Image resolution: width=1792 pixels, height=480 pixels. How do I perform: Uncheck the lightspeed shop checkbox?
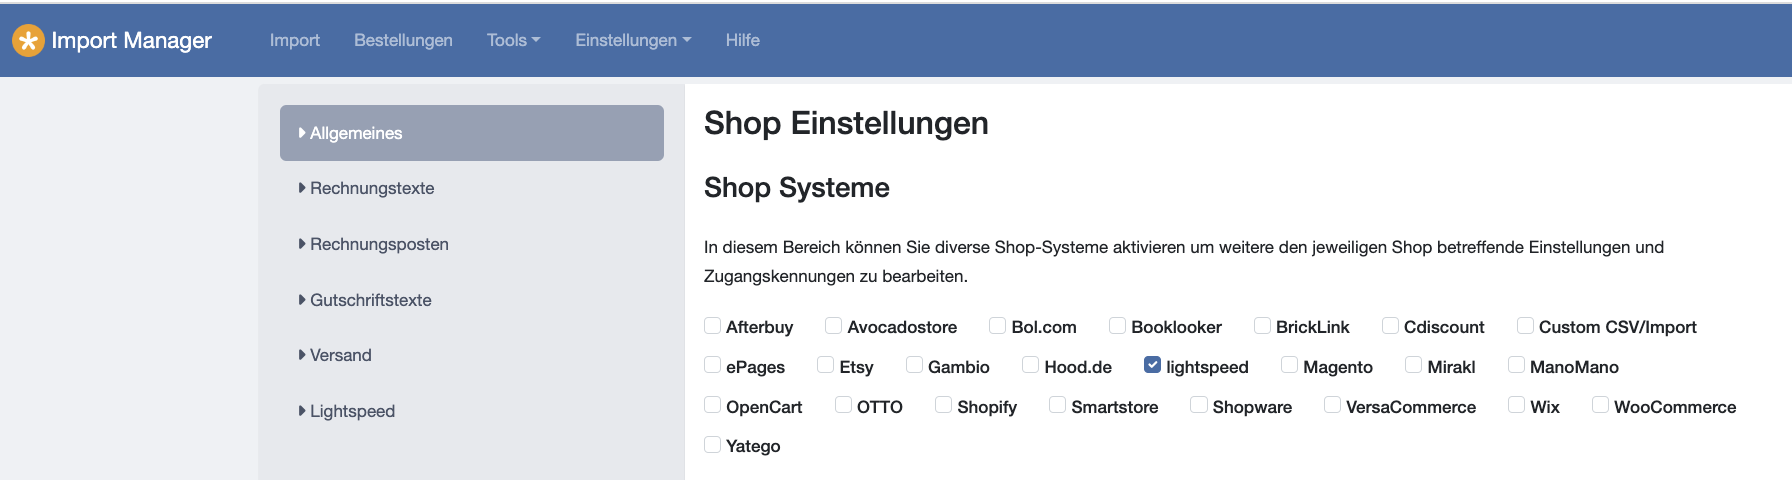[1152, 365]
